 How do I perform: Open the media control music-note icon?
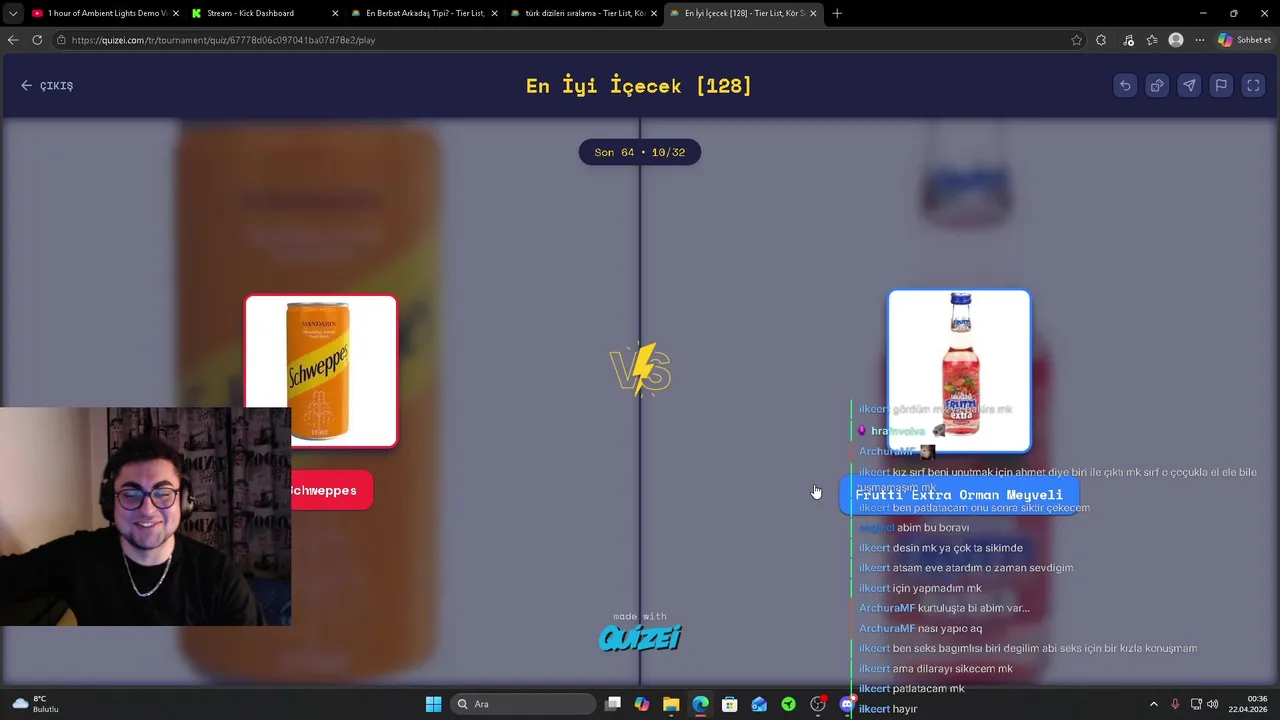point(1128,40)
